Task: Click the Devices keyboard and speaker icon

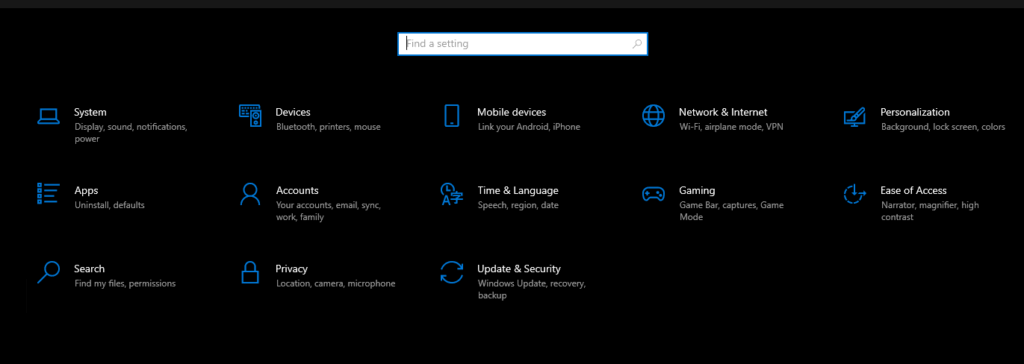Action: click(250, 115)
